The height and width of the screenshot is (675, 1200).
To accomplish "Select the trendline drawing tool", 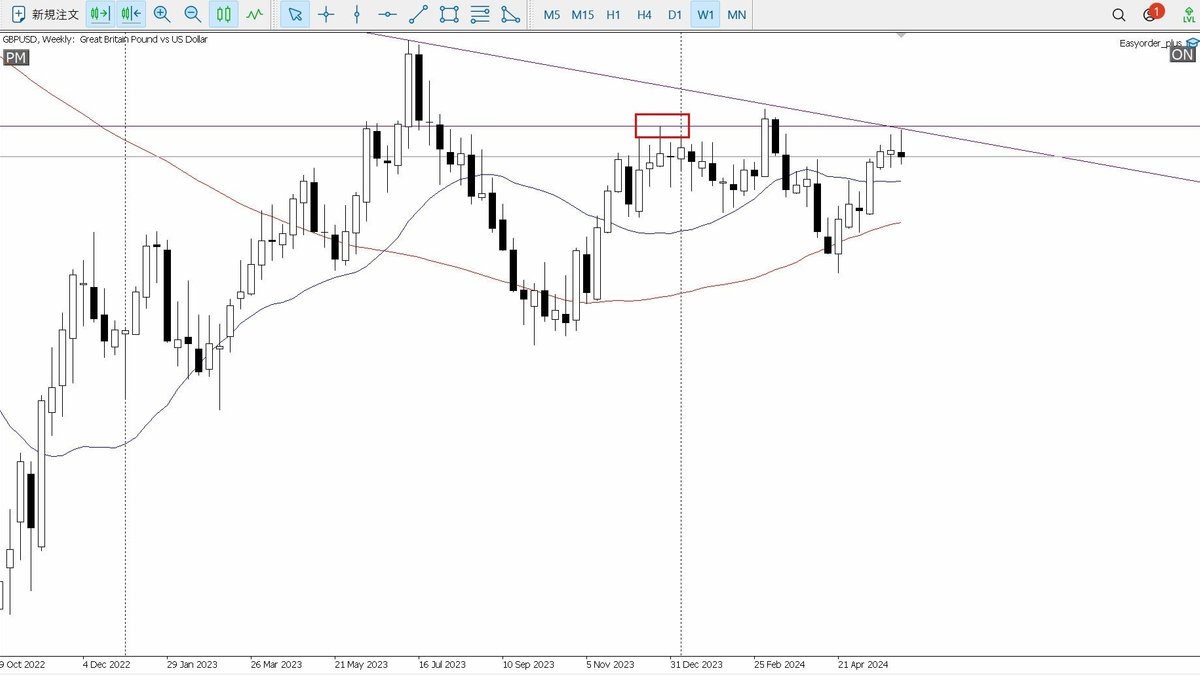I will point(419,15).
